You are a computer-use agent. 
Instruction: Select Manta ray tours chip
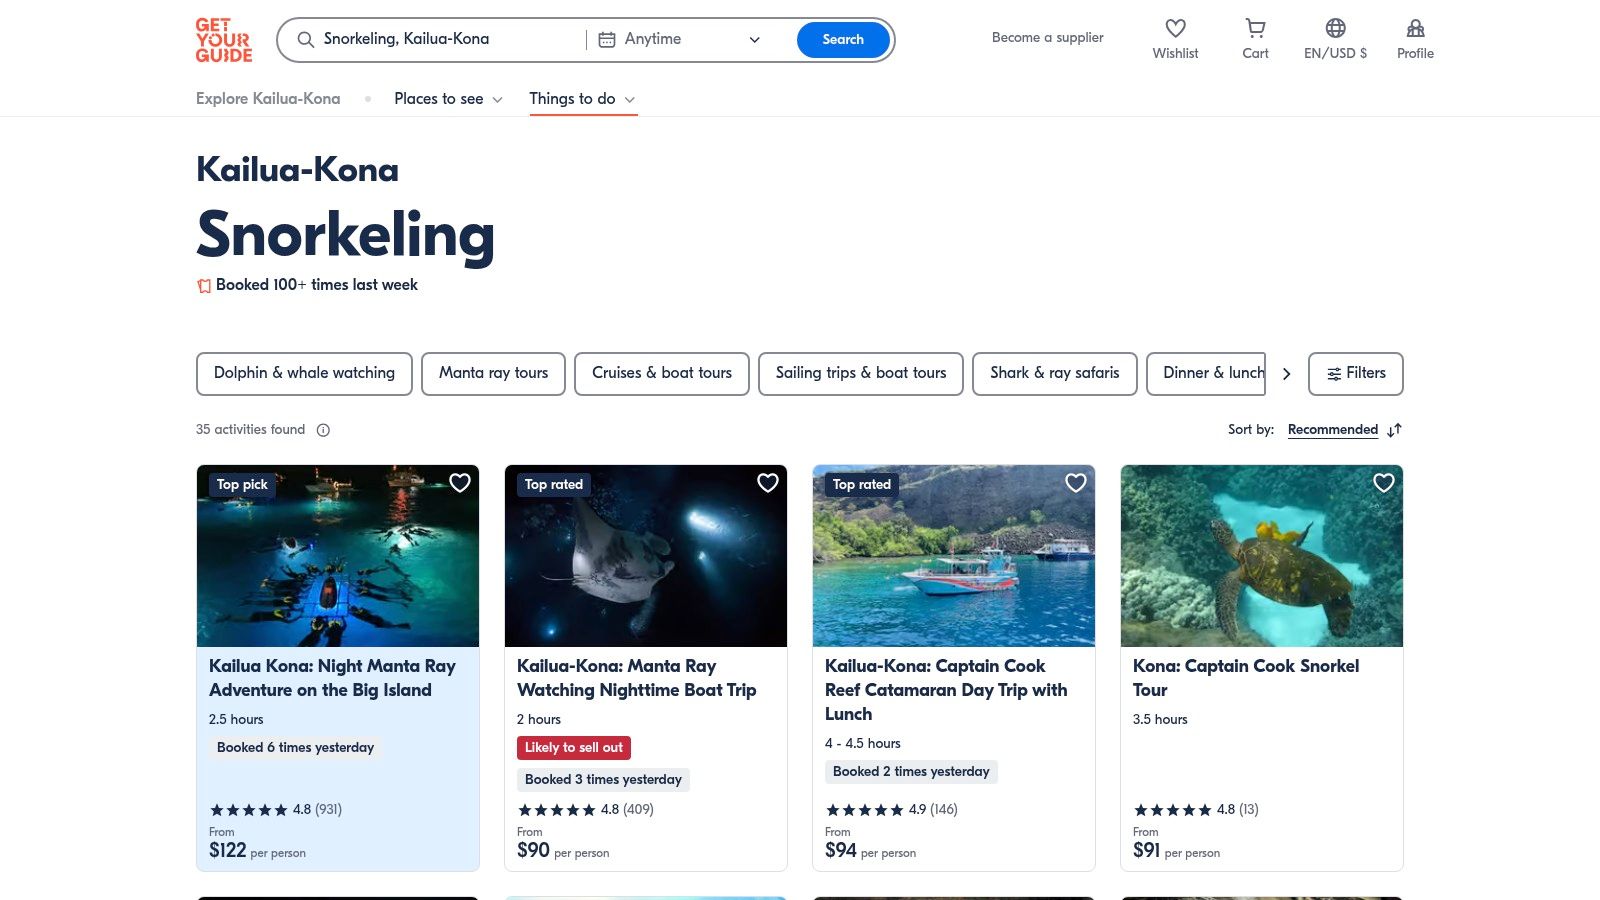(493, 374)
